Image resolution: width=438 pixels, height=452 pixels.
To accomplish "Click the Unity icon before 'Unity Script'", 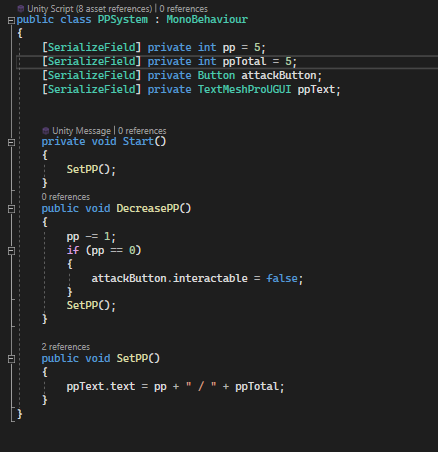I will click(21, 9).
